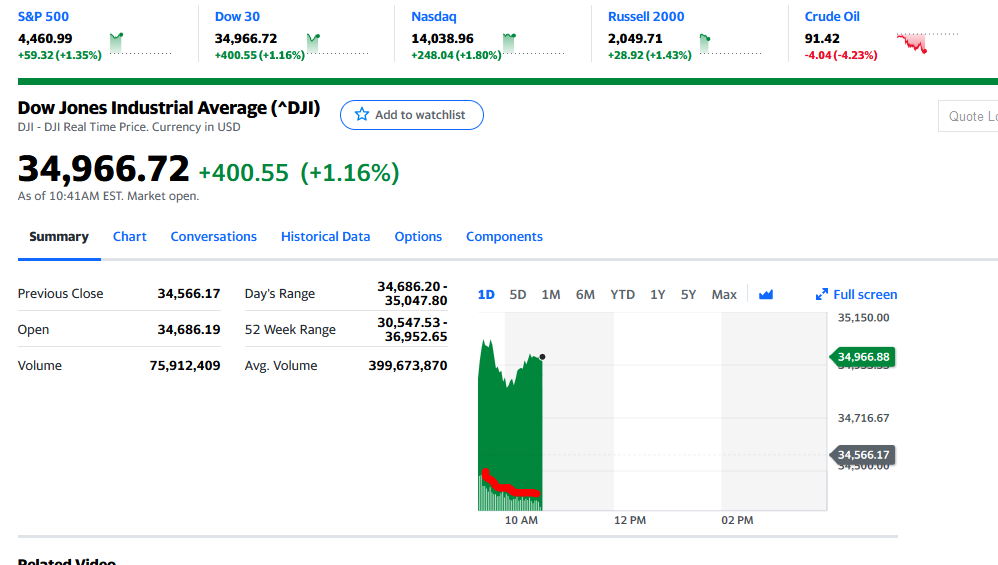This screenshot has height=565, width=998.
Task: Select the 5Y chart range
Action: pyautogui.click(x=689, y=295)
